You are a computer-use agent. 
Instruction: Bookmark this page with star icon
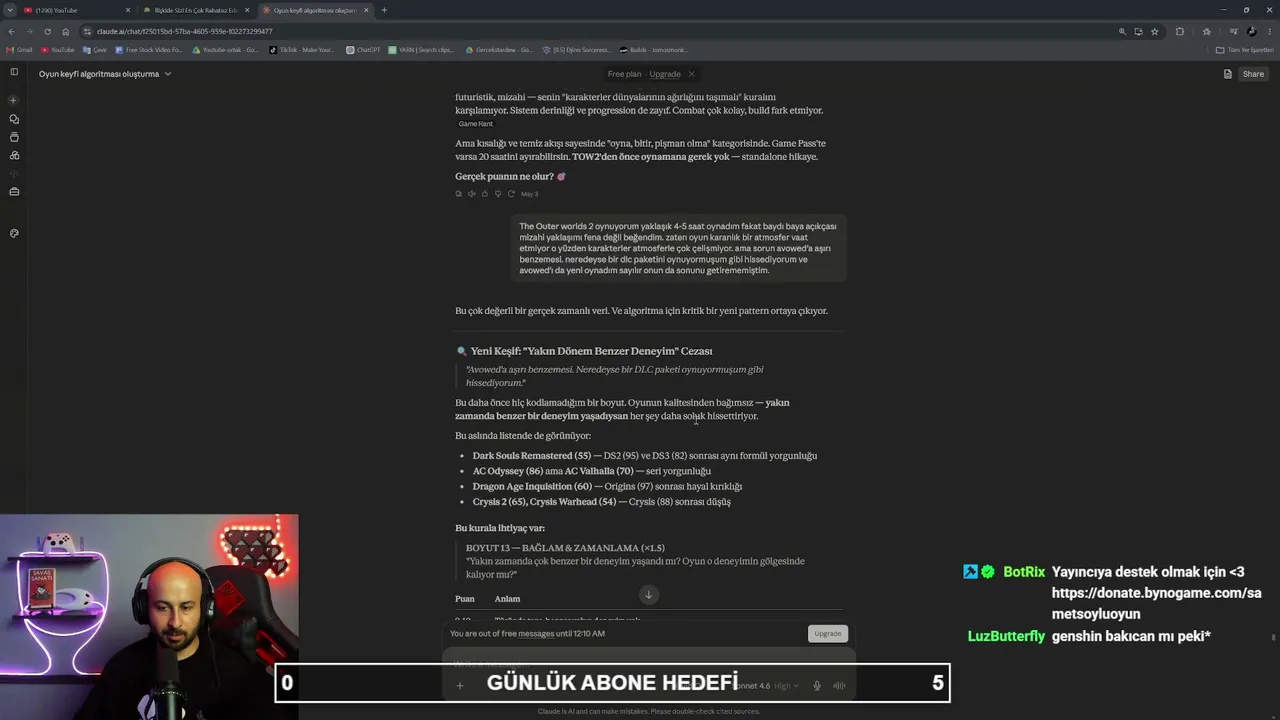tap(1154, 31)
